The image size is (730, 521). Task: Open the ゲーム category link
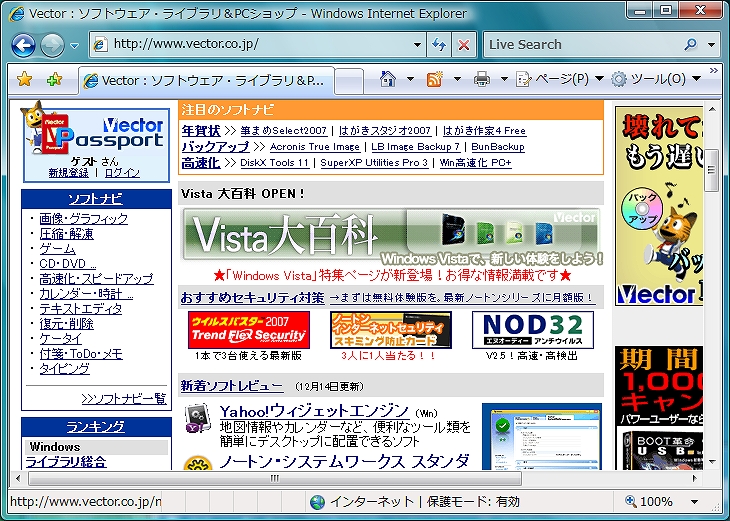pos(57,248)
